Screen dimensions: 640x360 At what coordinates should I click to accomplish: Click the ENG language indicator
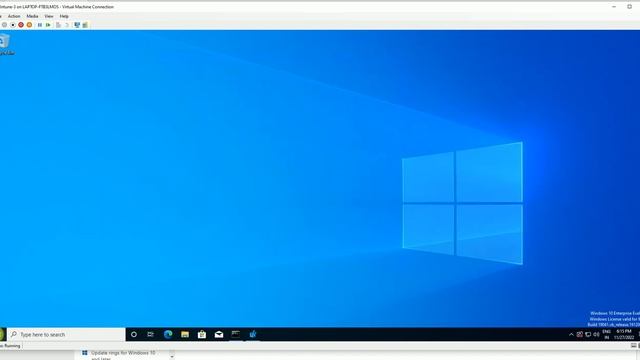pos(607,334)
